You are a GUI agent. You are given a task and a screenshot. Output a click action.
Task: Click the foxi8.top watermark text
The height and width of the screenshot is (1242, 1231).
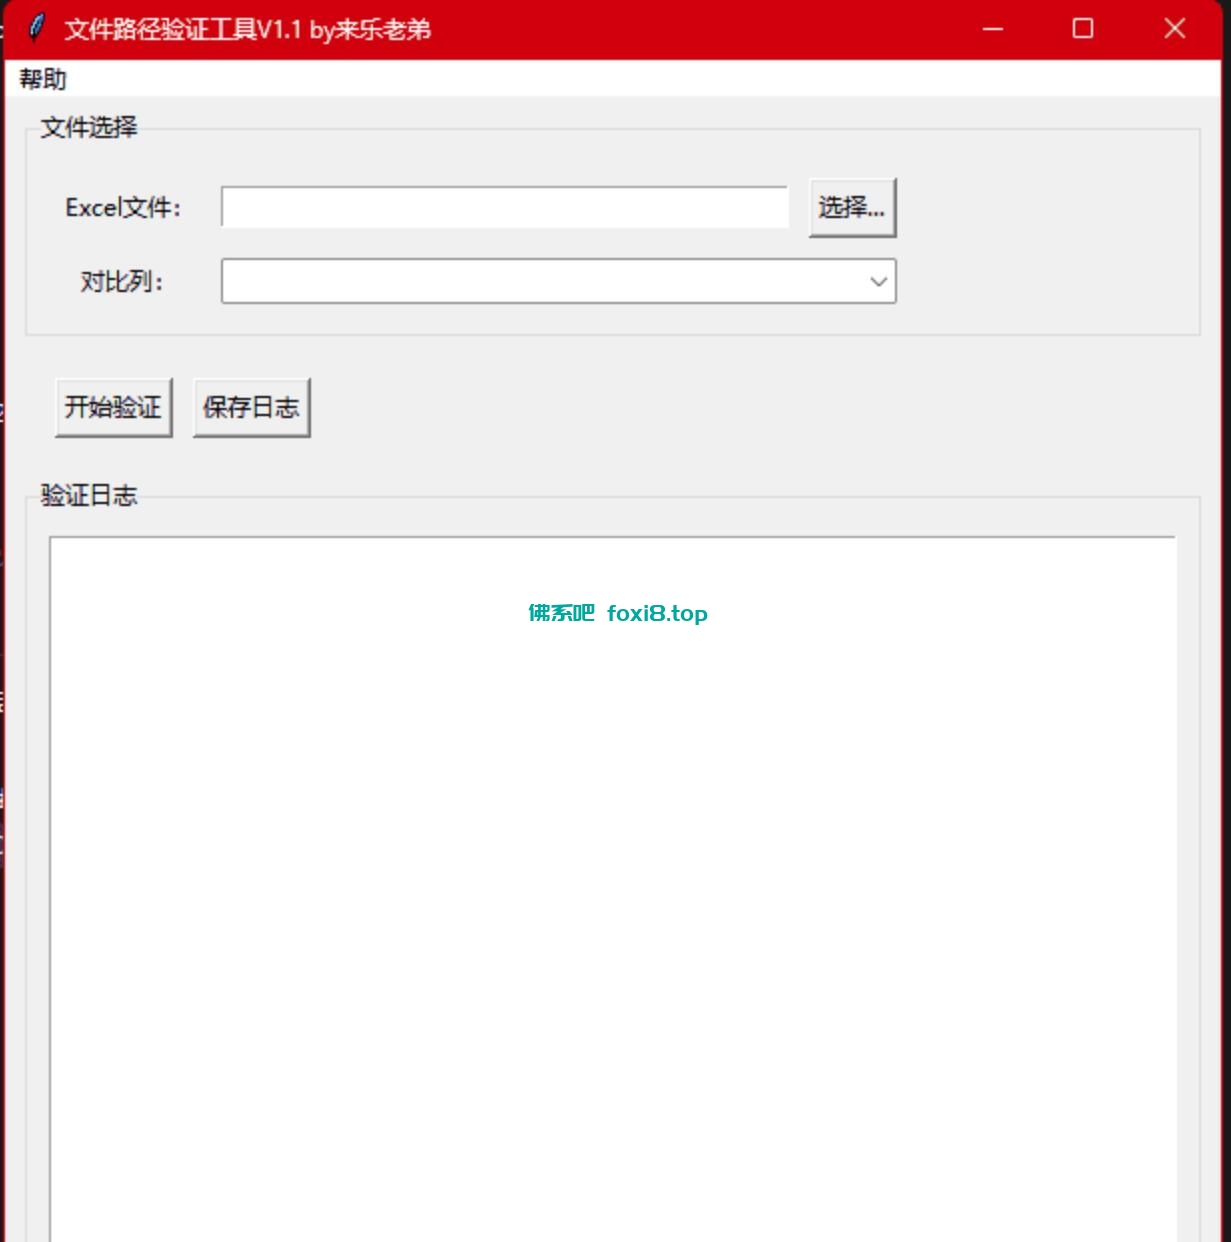pyautogui.click(x=657, y=614)
